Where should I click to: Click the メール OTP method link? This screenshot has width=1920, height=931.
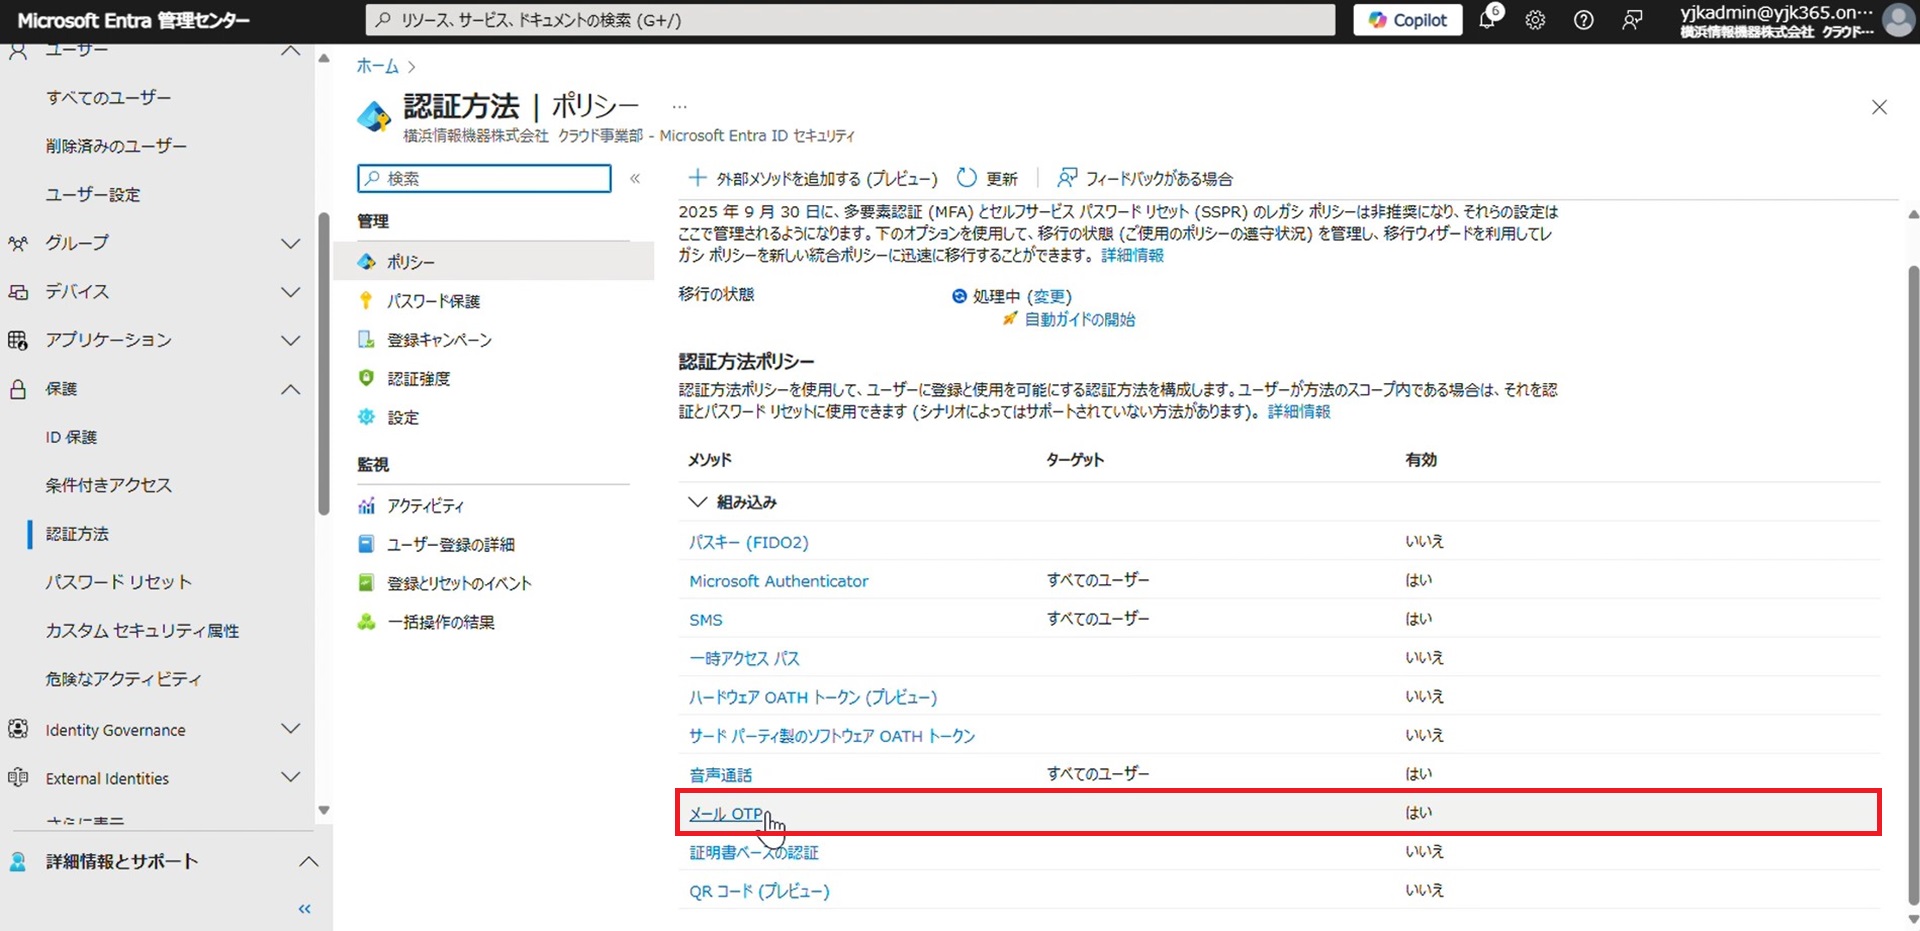click(726, 814)
